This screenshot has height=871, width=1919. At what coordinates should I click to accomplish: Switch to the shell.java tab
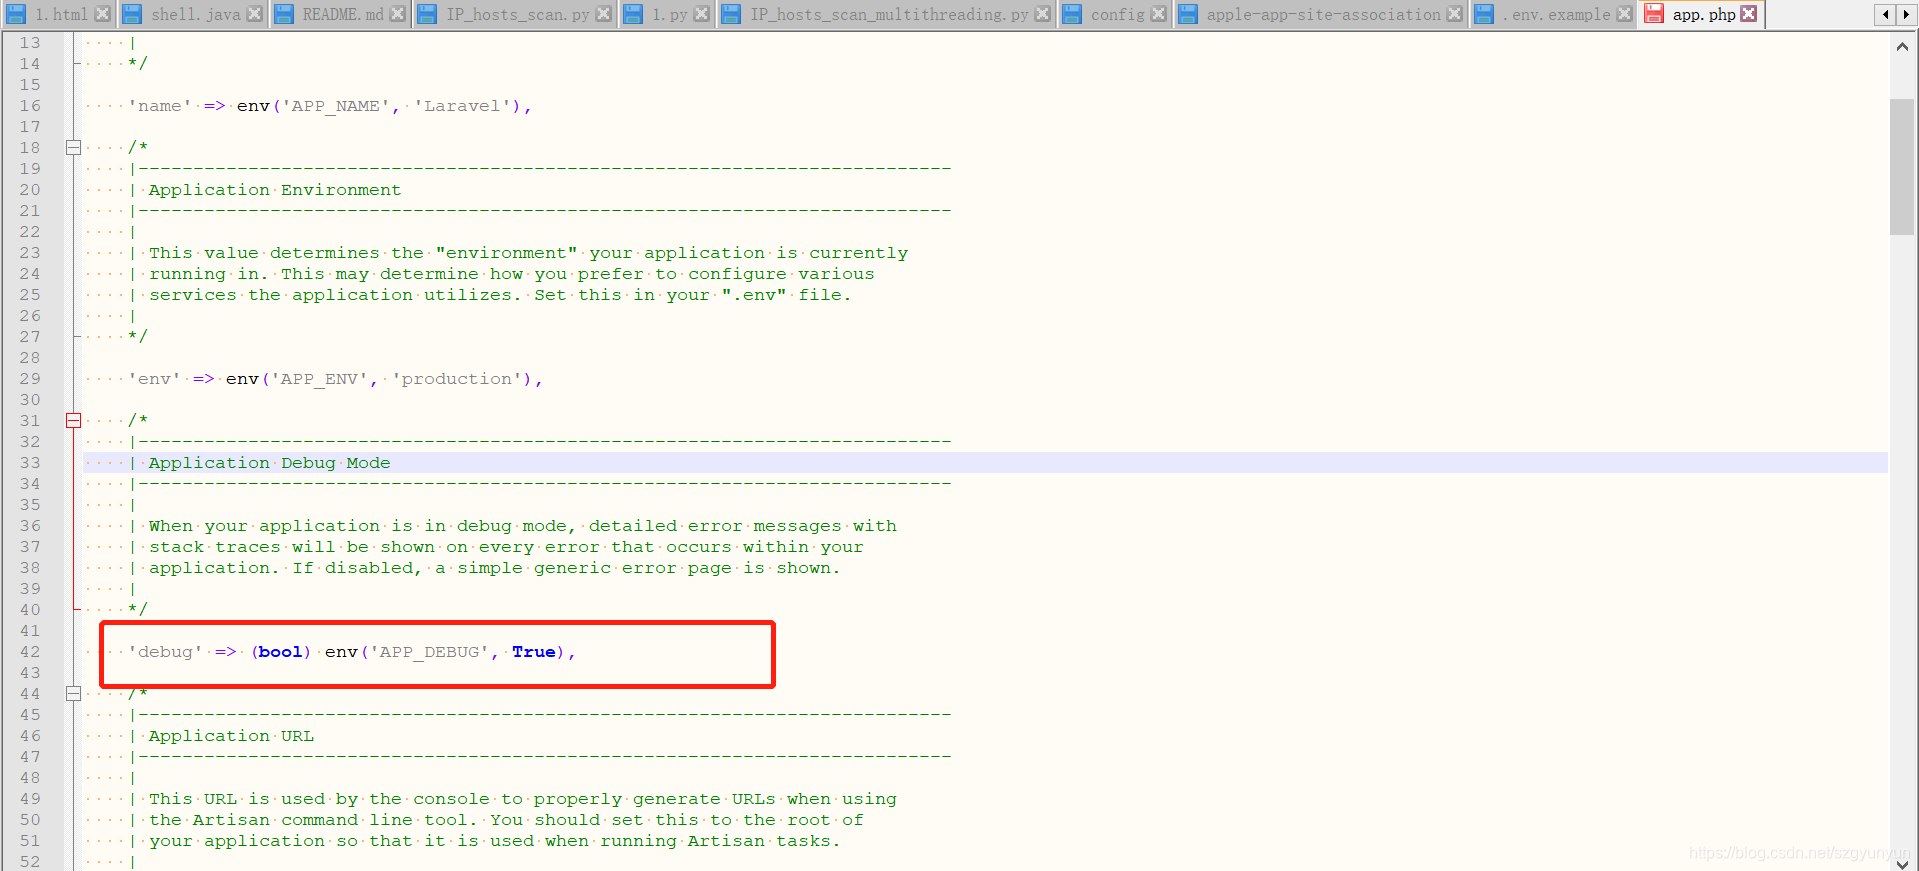coord(195,14)
